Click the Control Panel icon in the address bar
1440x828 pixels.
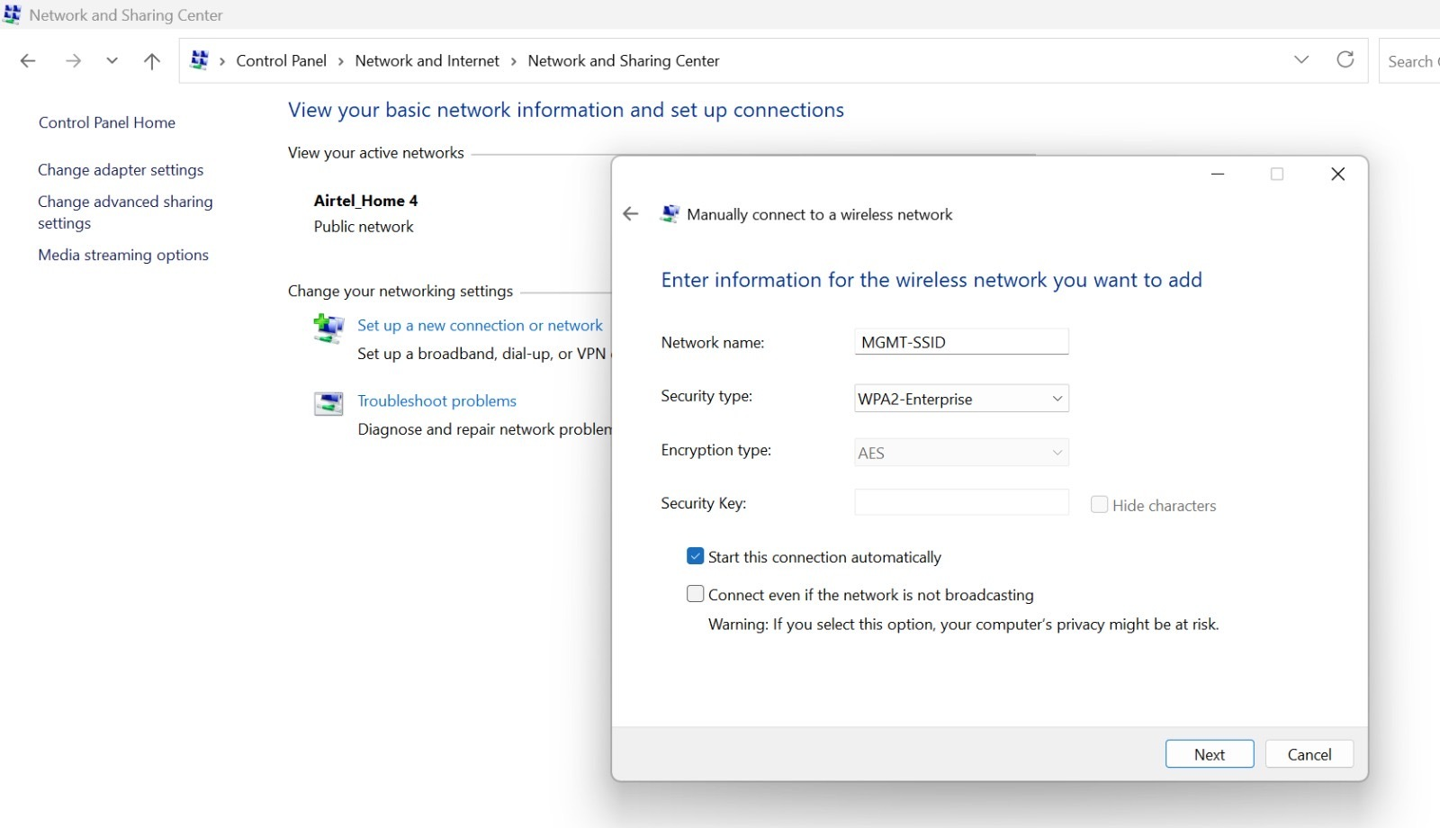200,61
